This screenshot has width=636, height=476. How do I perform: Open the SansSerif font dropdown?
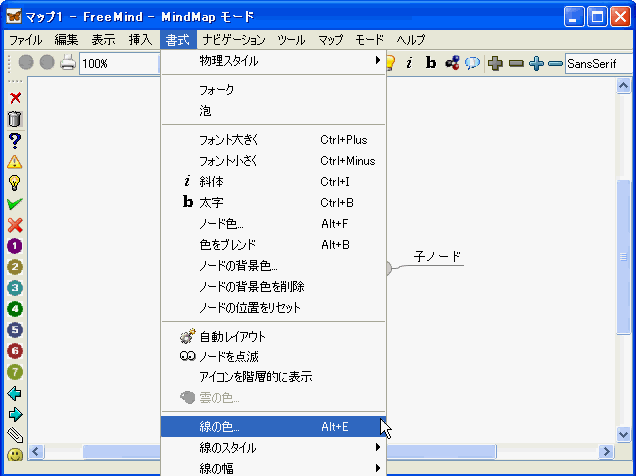599,64
